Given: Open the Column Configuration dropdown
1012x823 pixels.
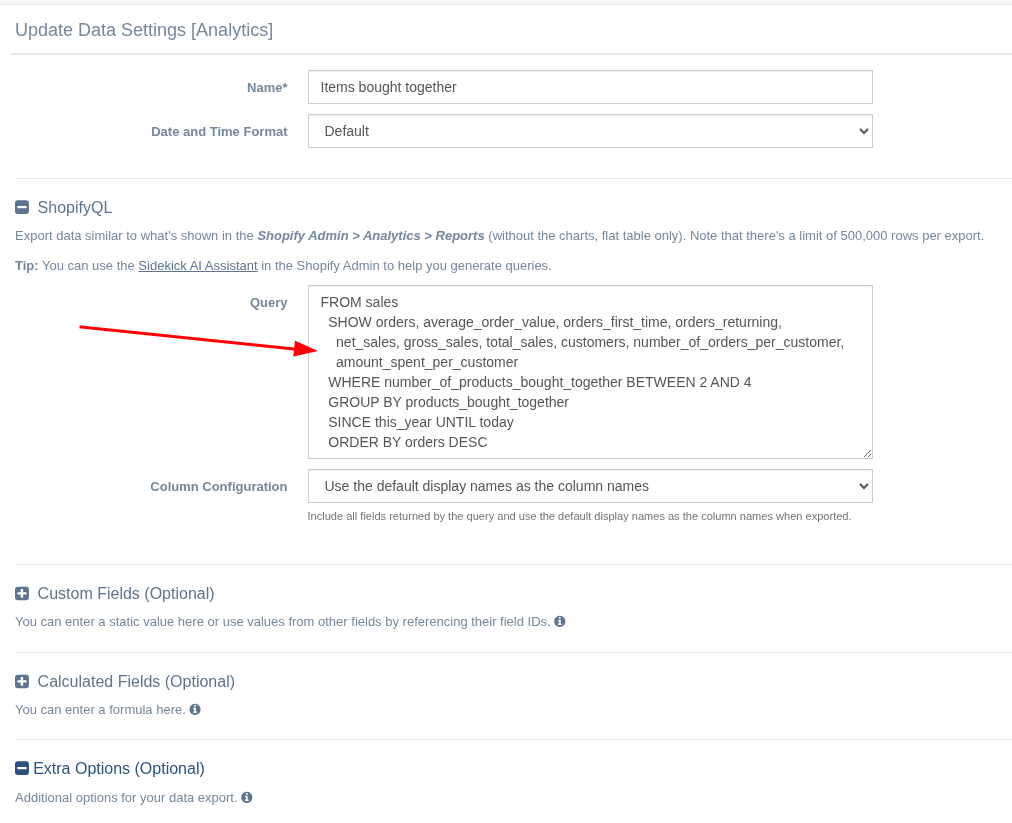Looking at the screenshot, I should (x=590, y=486).
